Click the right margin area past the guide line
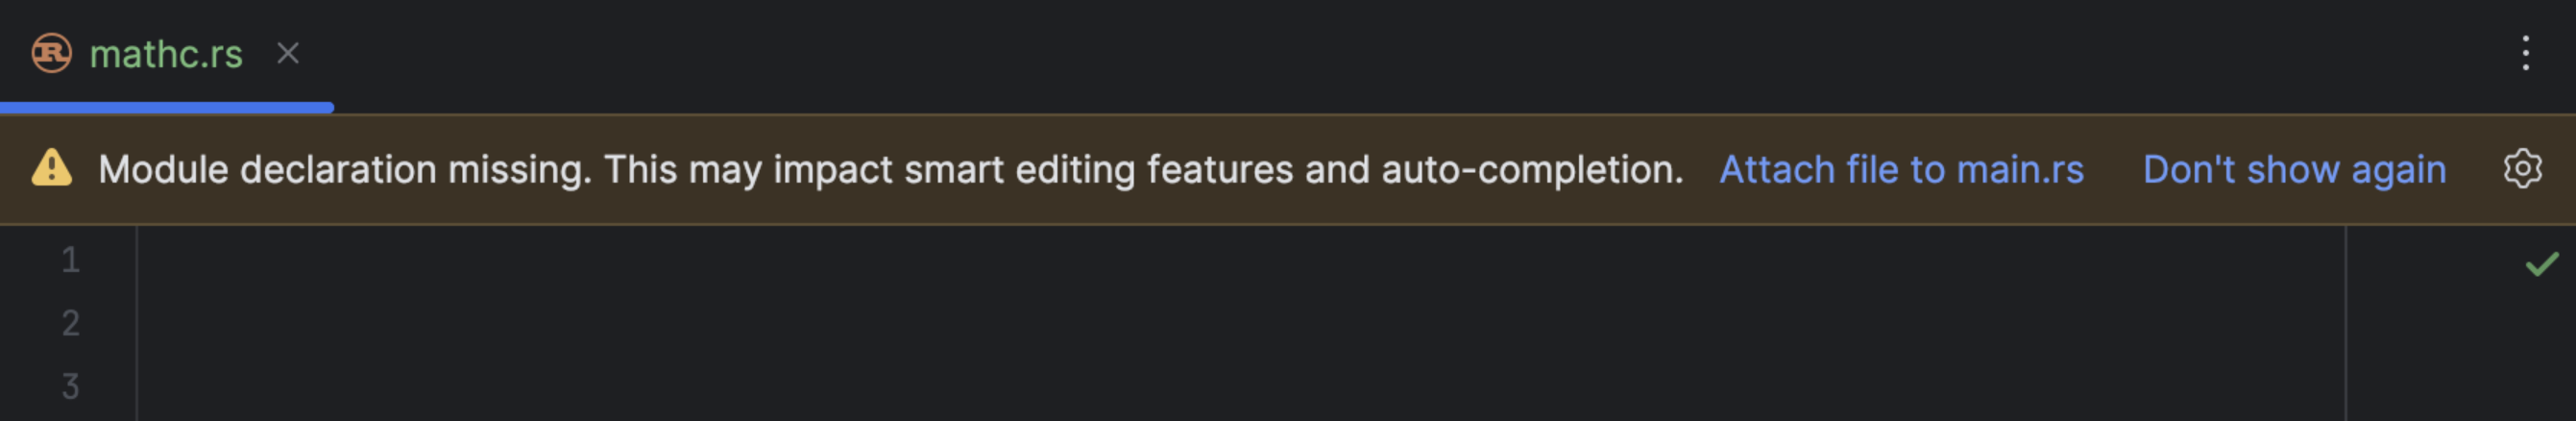 click(2430, 330)
